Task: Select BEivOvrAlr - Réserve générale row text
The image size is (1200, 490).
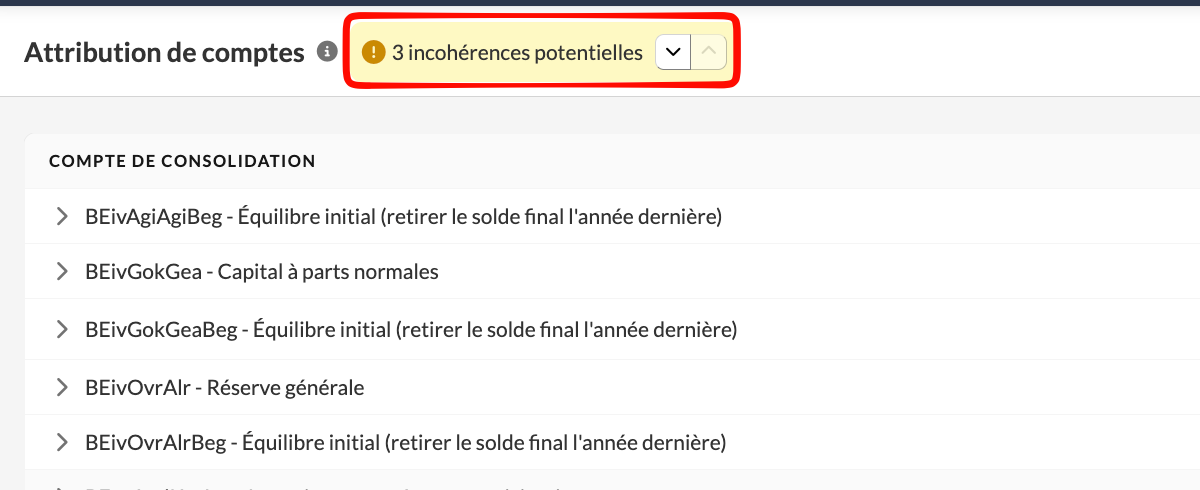Action: pos(225,387)
